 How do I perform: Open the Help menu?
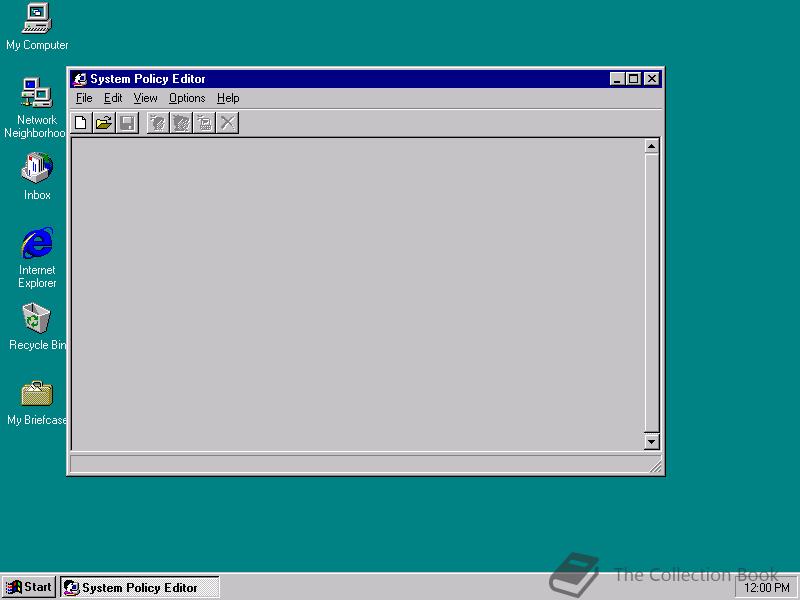228,98
